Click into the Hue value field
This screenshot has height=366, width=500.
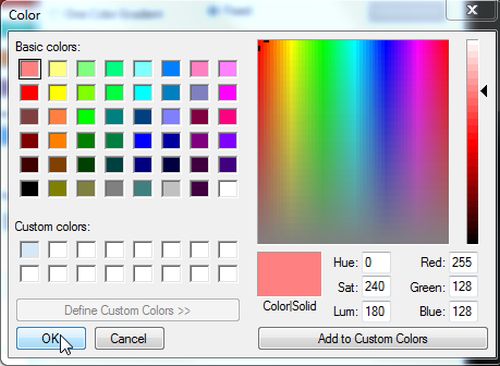376,263
